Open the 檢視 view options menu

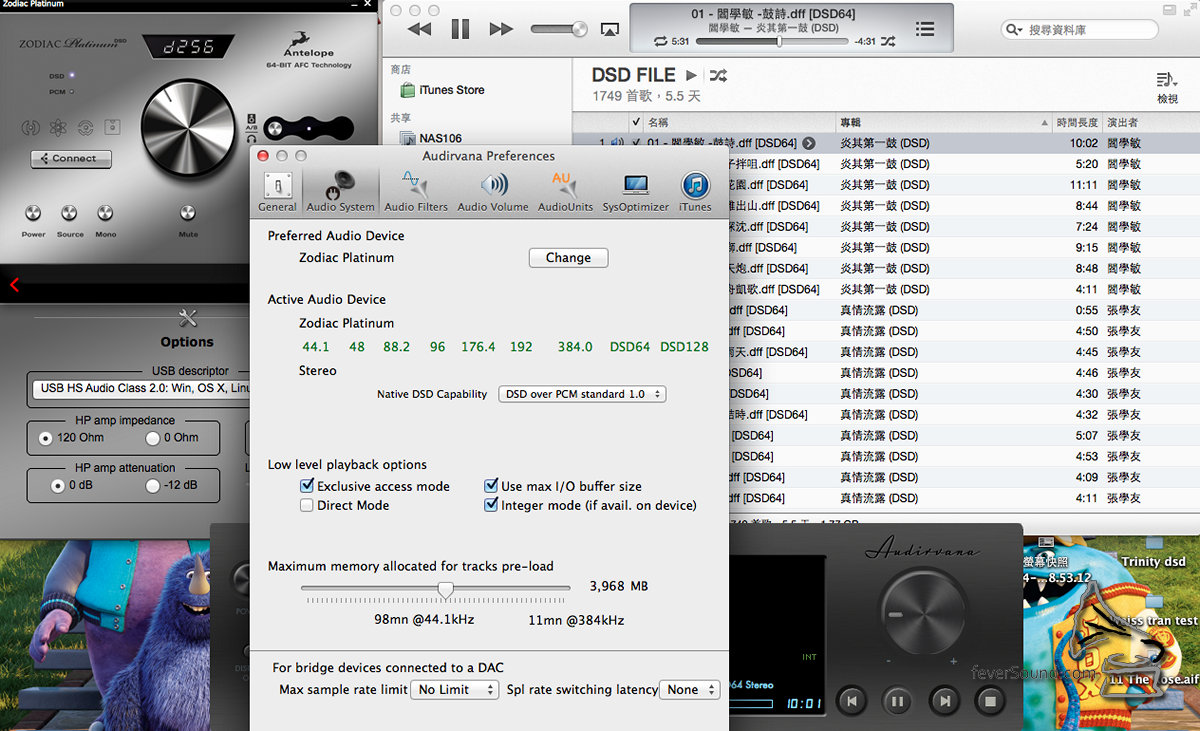coord(1166,86)
